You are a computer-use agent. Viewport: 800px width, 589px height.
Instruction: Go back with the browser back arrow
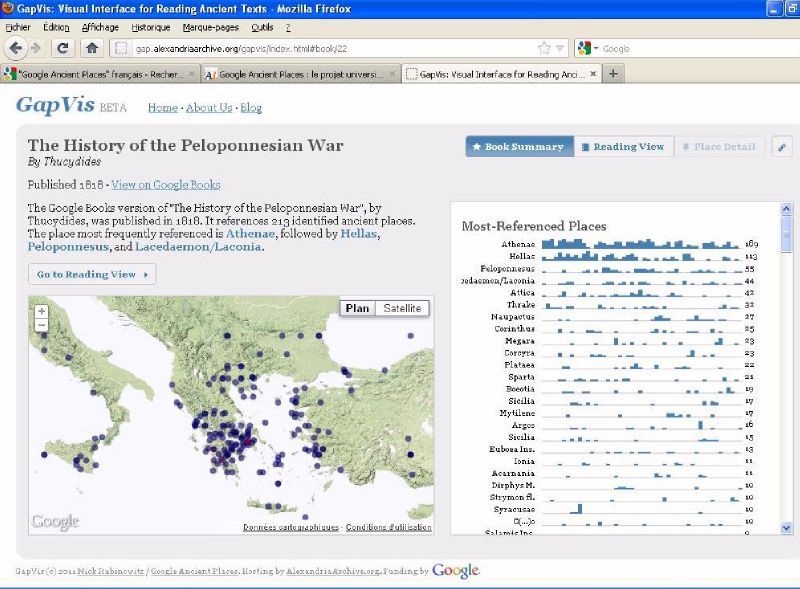coord(16,48)
